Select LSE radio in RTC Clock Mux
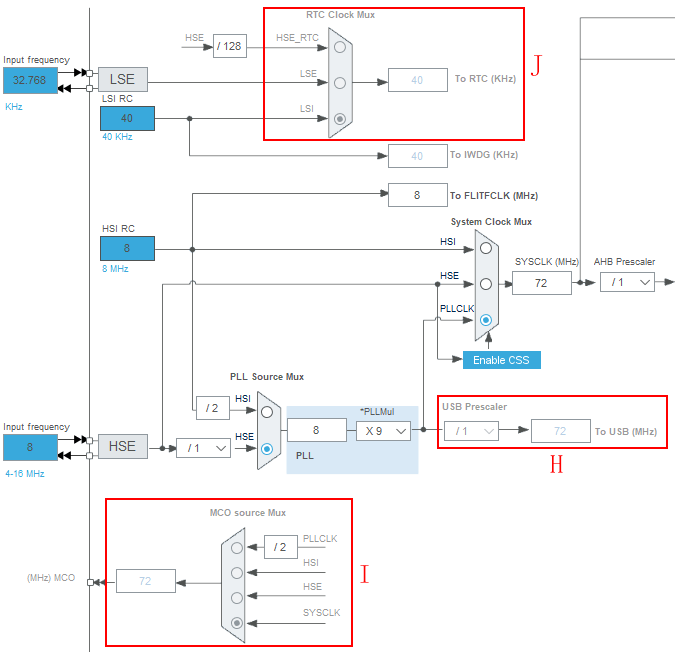The image size is (675, 652). tap(340, 83)
